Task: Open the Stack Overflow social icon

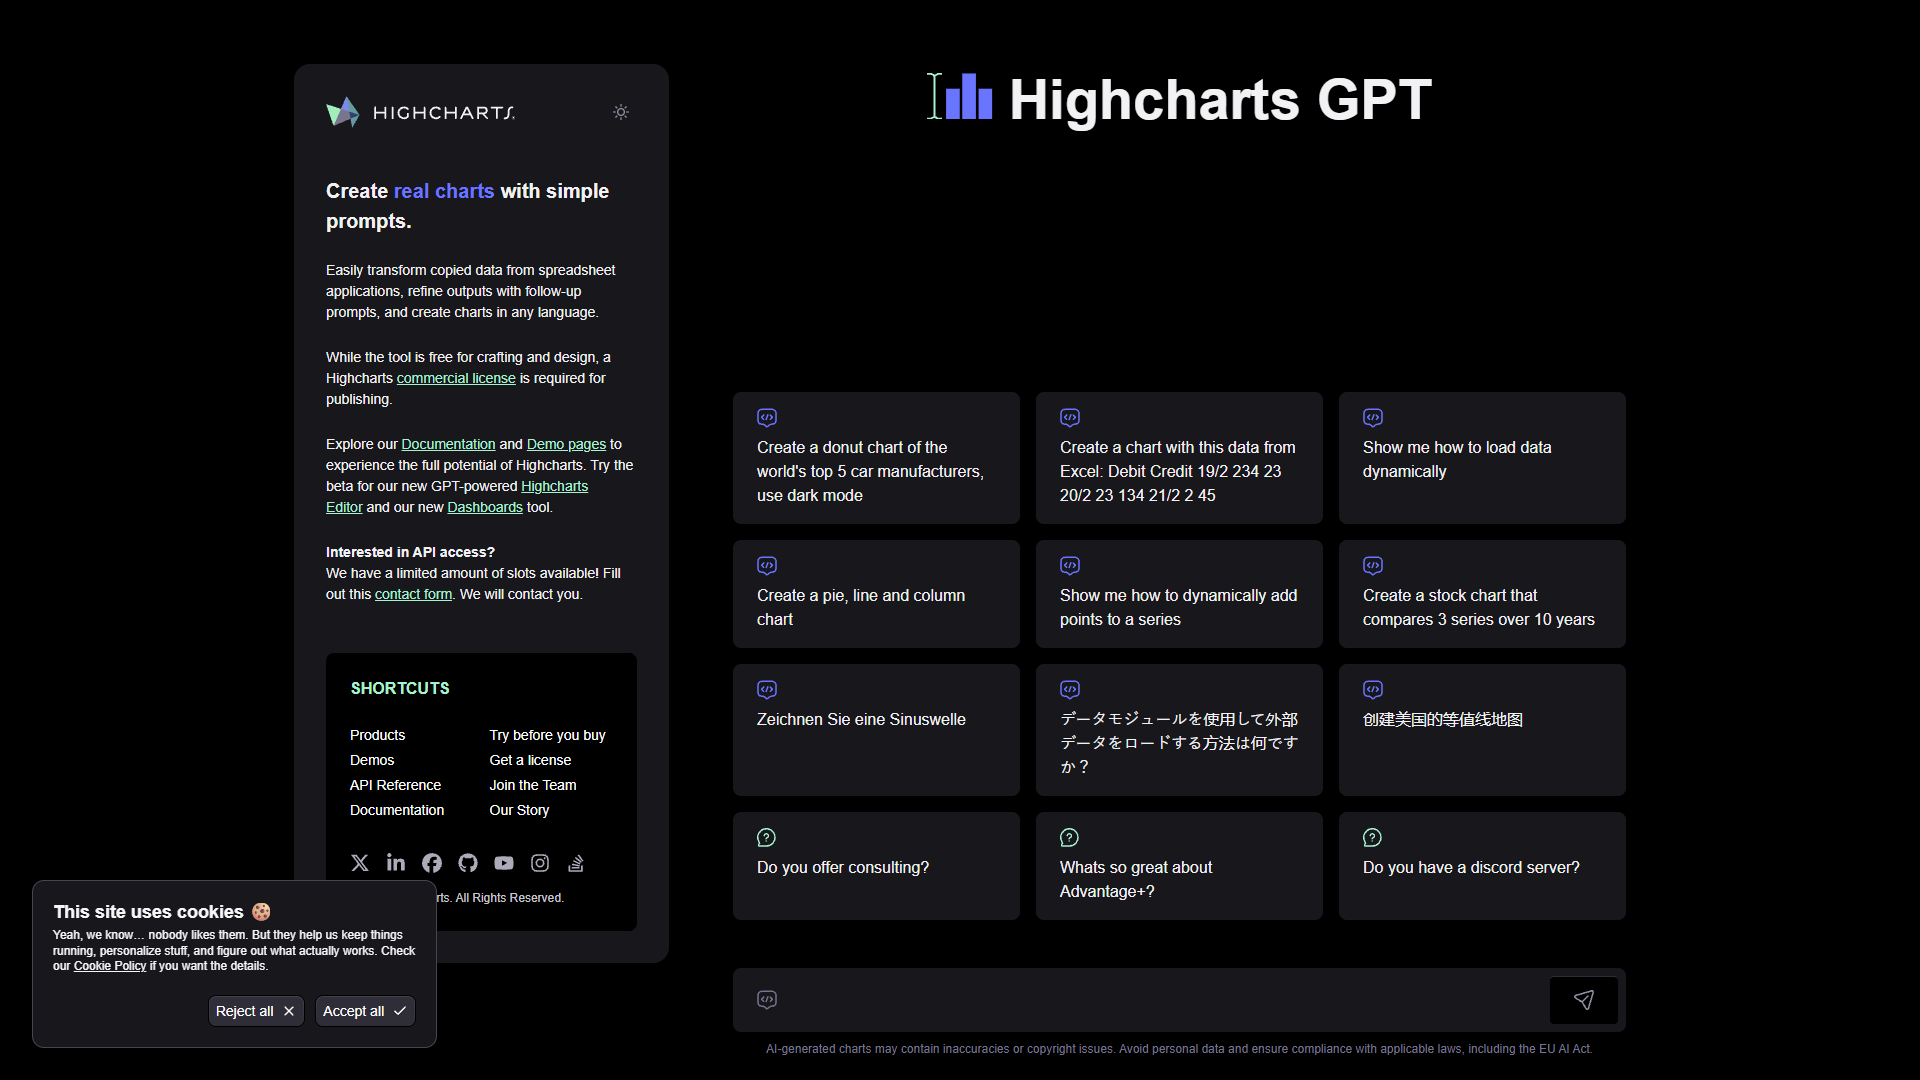Action: click(576, 863)
